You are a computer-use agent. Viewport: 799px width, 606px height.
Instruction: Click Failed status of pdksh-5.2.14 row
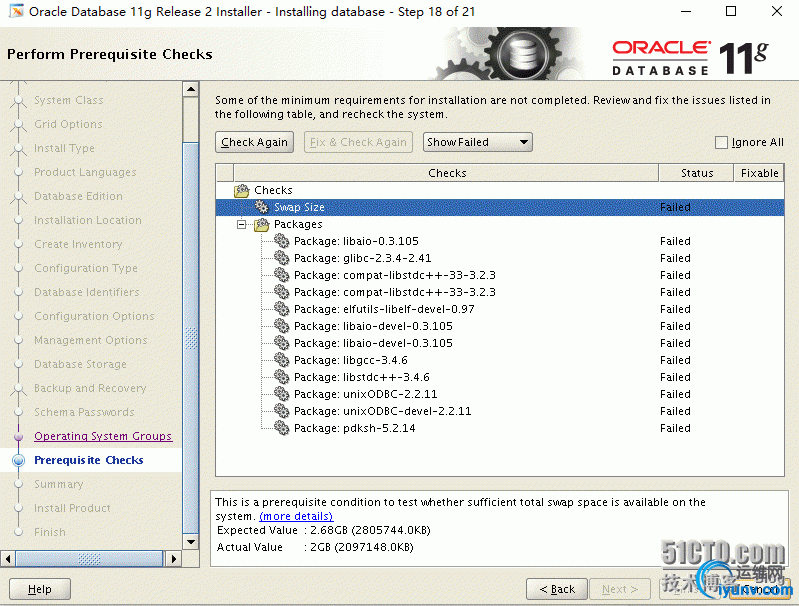click(675, 428)
